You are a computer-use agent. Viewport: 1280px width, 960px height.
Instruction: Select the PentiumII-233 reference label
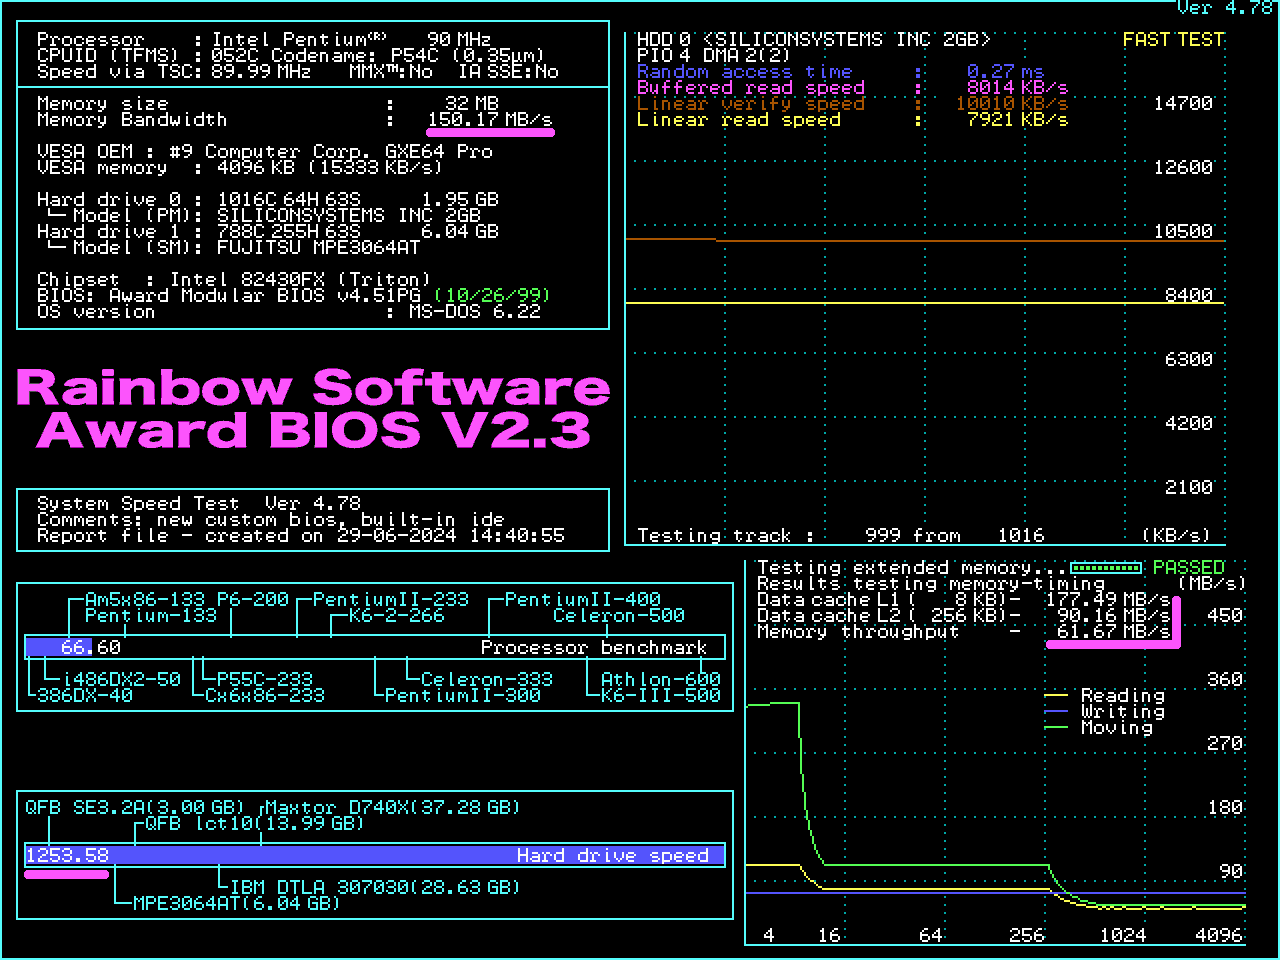click(x=391, y=599)
